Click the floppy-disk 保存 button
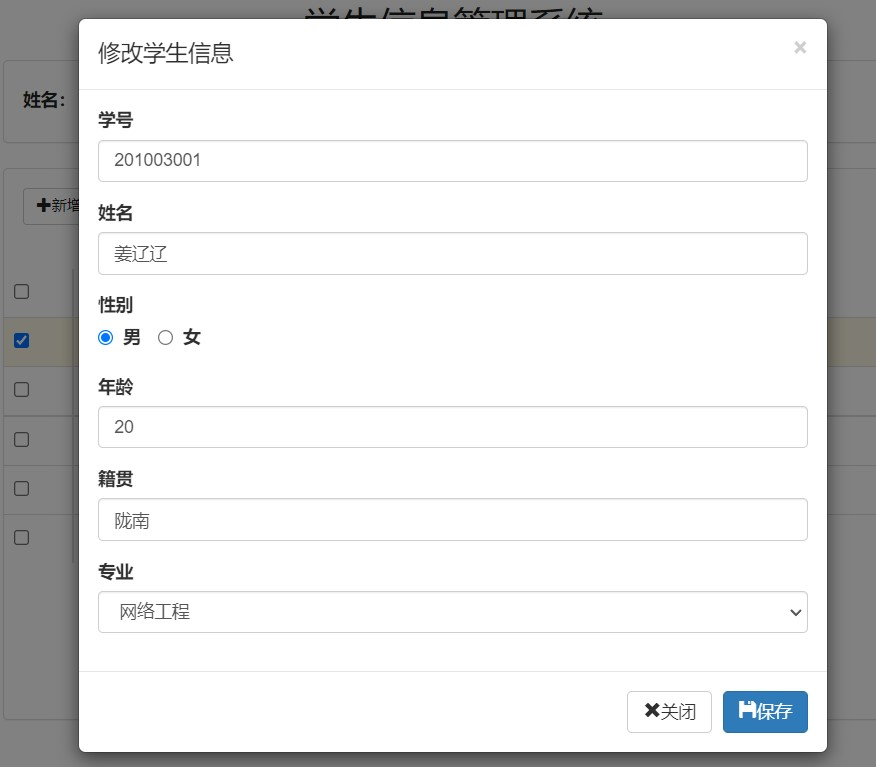Viewport: 876px width, 767px height. [x=765, y=712]
